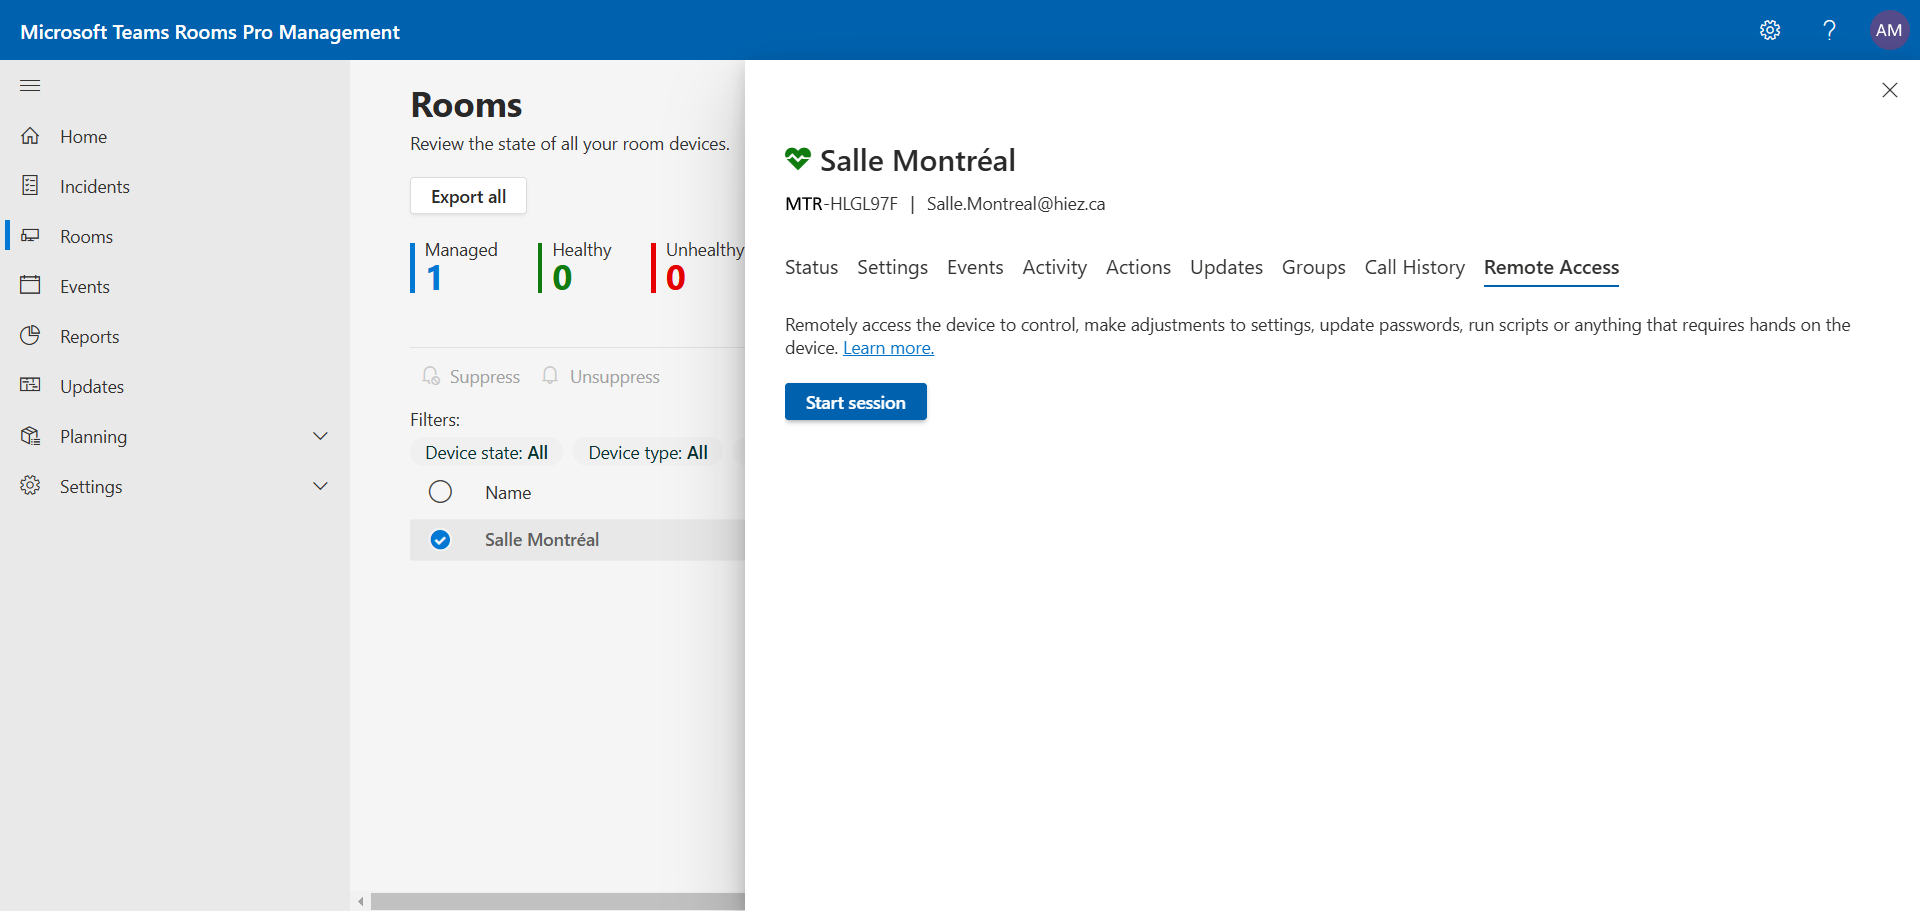
Task: Click the Planning sidebar icon
Action: 31,436
